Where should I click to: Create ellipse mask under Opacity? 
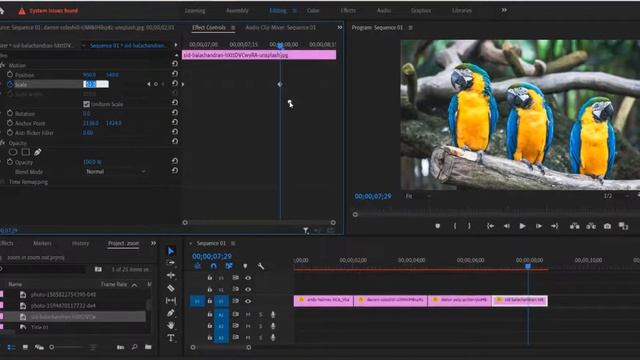[13, 152]
